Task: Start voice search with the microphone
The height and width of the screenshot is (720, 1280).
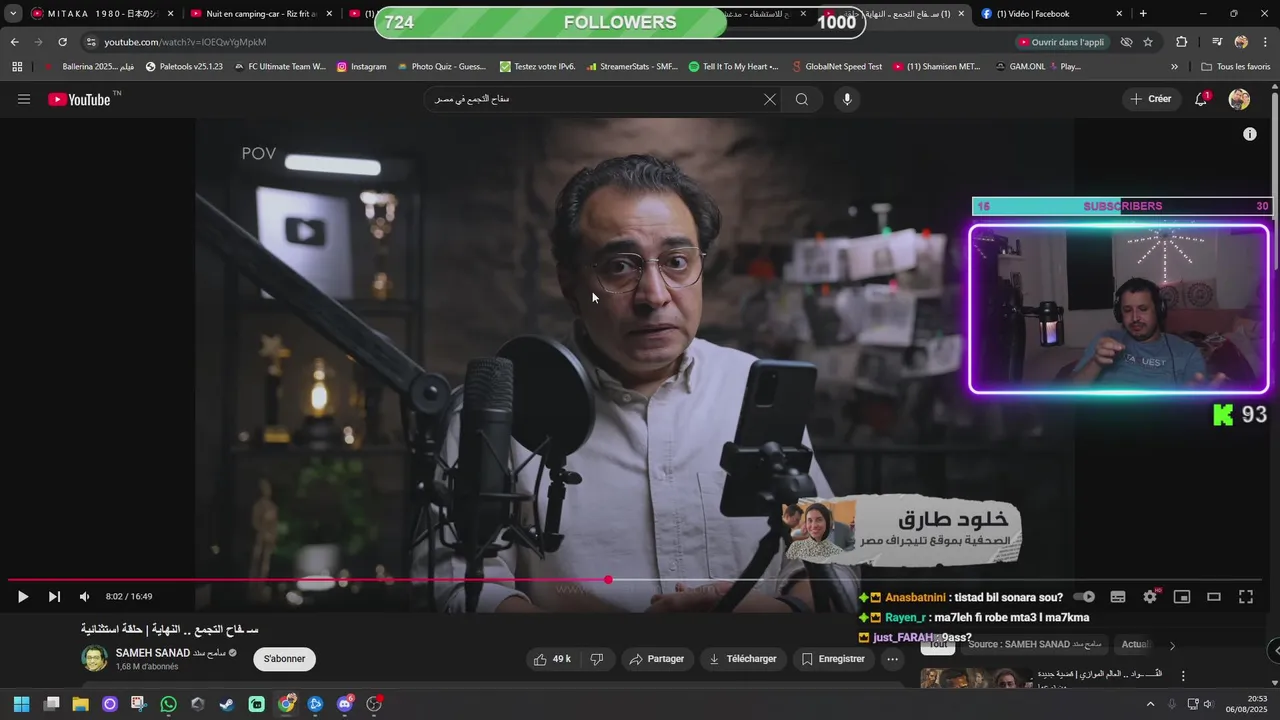Action: [847, 99]
